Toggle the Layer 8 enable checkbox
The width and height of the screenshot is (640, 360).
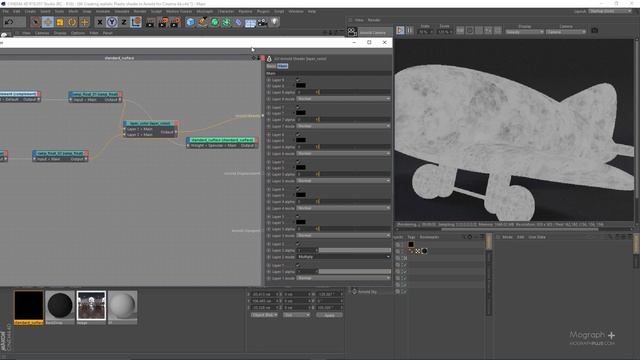pos(298,80)
